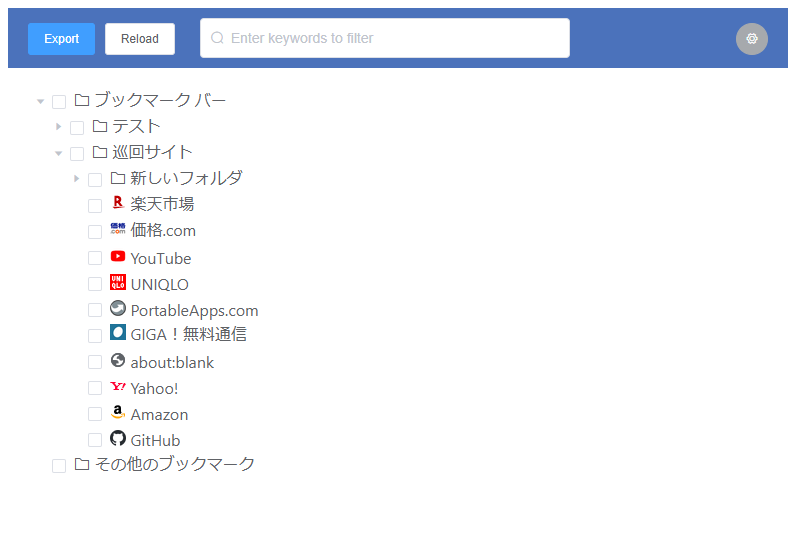Viewport: 796px width, 540px height.
Task: Check the Amazon bookmark checkbox
Action: (x=95, y=414)
